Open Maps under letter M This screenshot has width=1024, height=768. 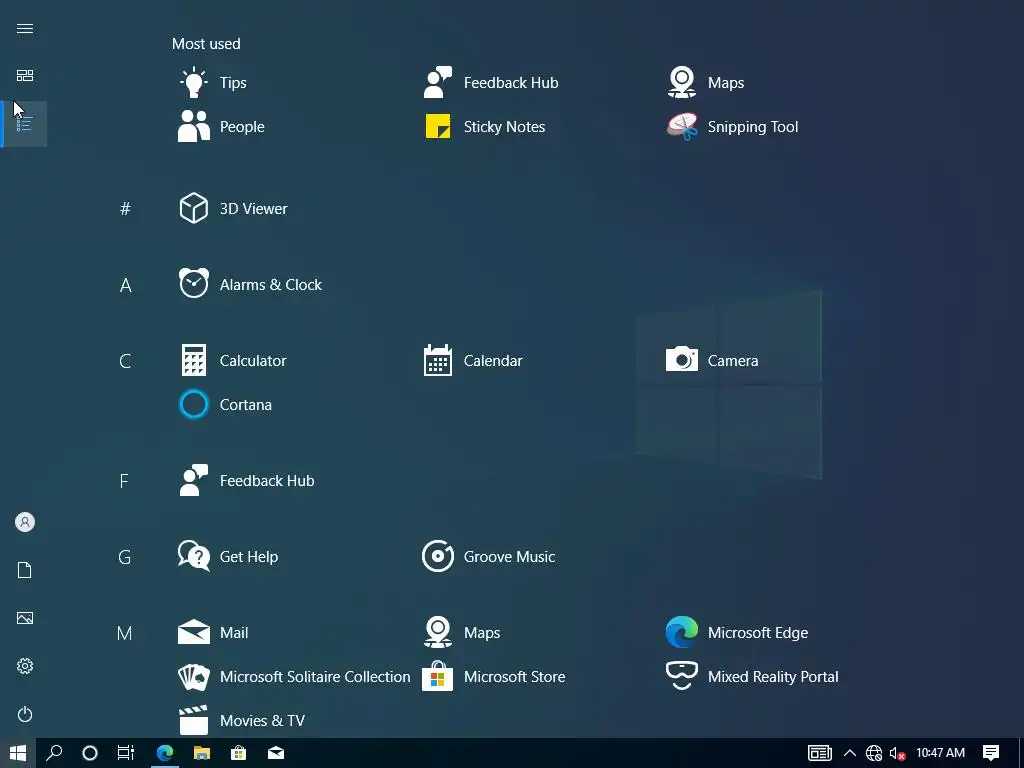(x=461, y=632)
